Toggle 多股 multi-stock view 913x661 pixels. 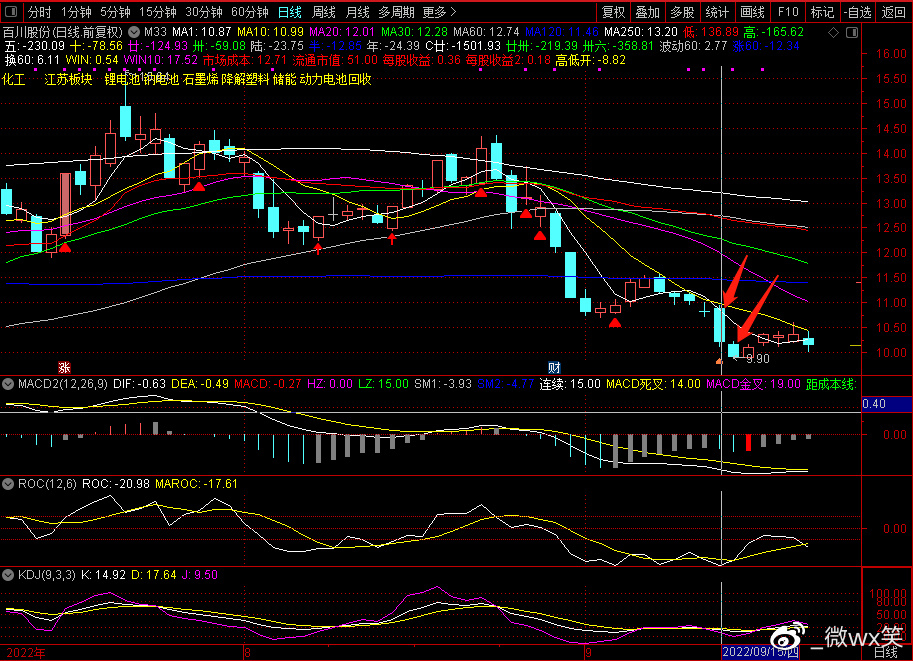[682, 13]
